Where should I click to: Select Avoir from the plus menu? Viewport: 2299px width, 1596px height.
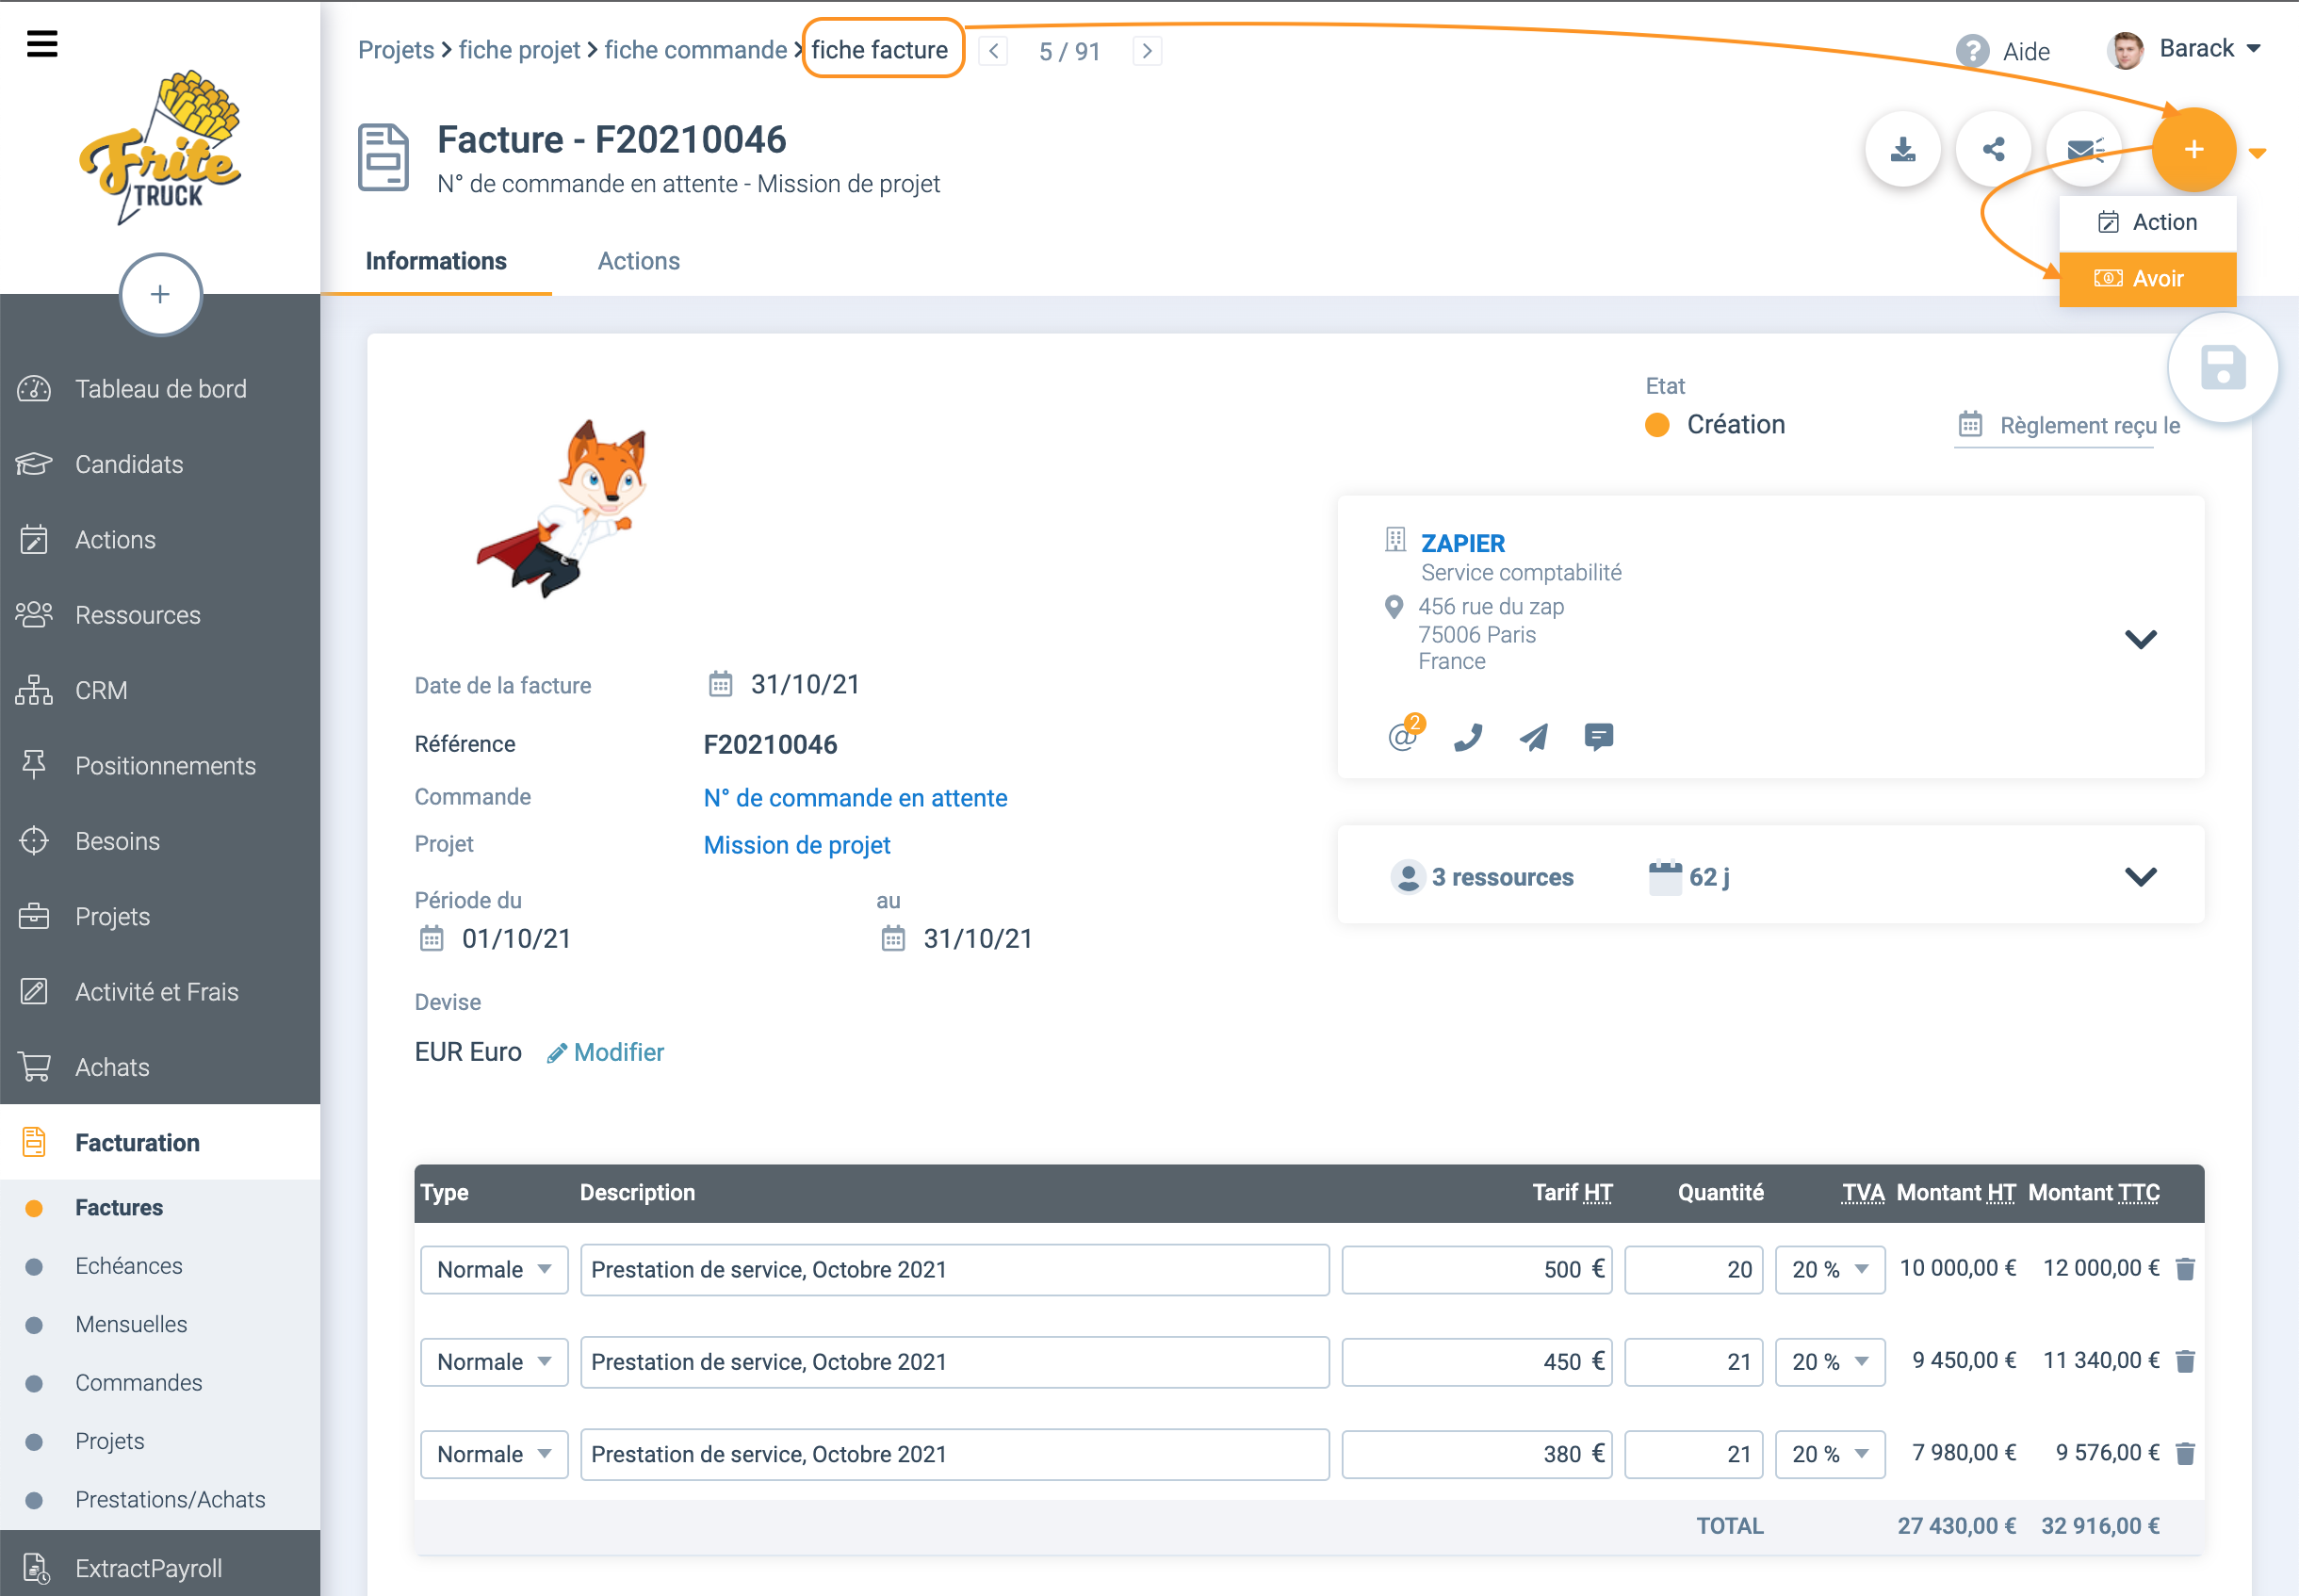click(x=2147, y=279)
